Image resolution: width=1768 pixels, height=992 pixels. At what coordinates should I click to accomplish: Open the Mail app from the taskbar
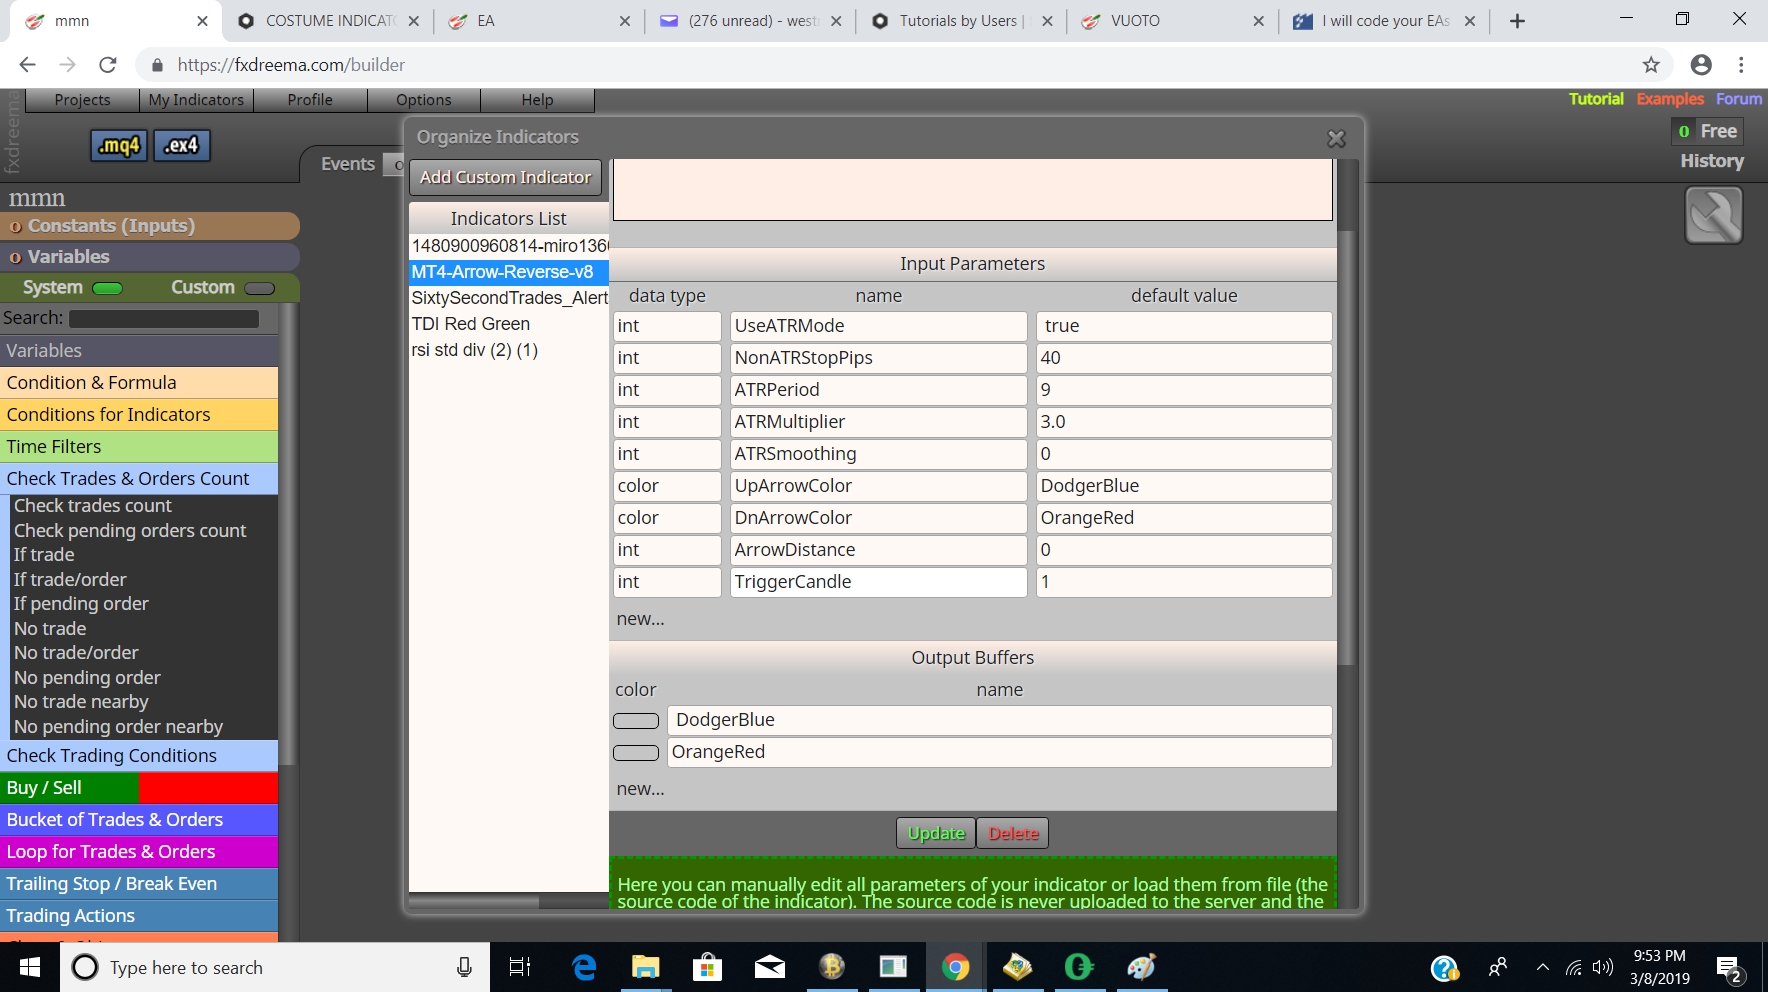click(770, 967)
